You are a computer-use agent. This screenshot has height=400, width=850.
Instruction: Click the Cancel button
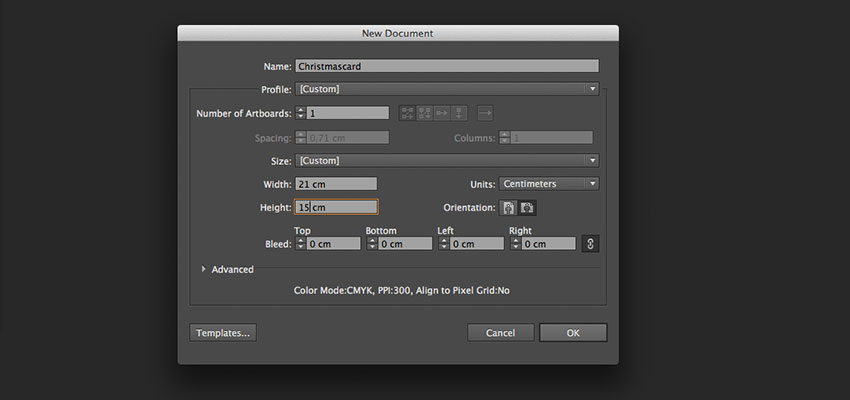(500, 333)
